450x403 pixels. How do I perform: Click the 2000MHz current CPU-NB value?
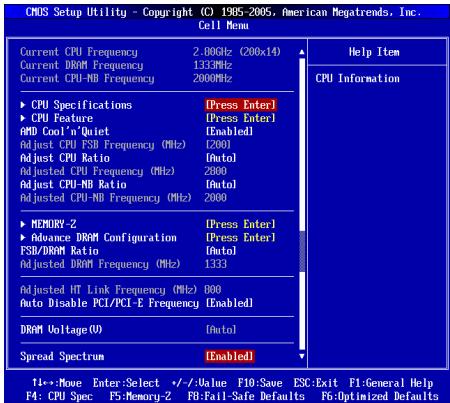[x=212, y=79]
